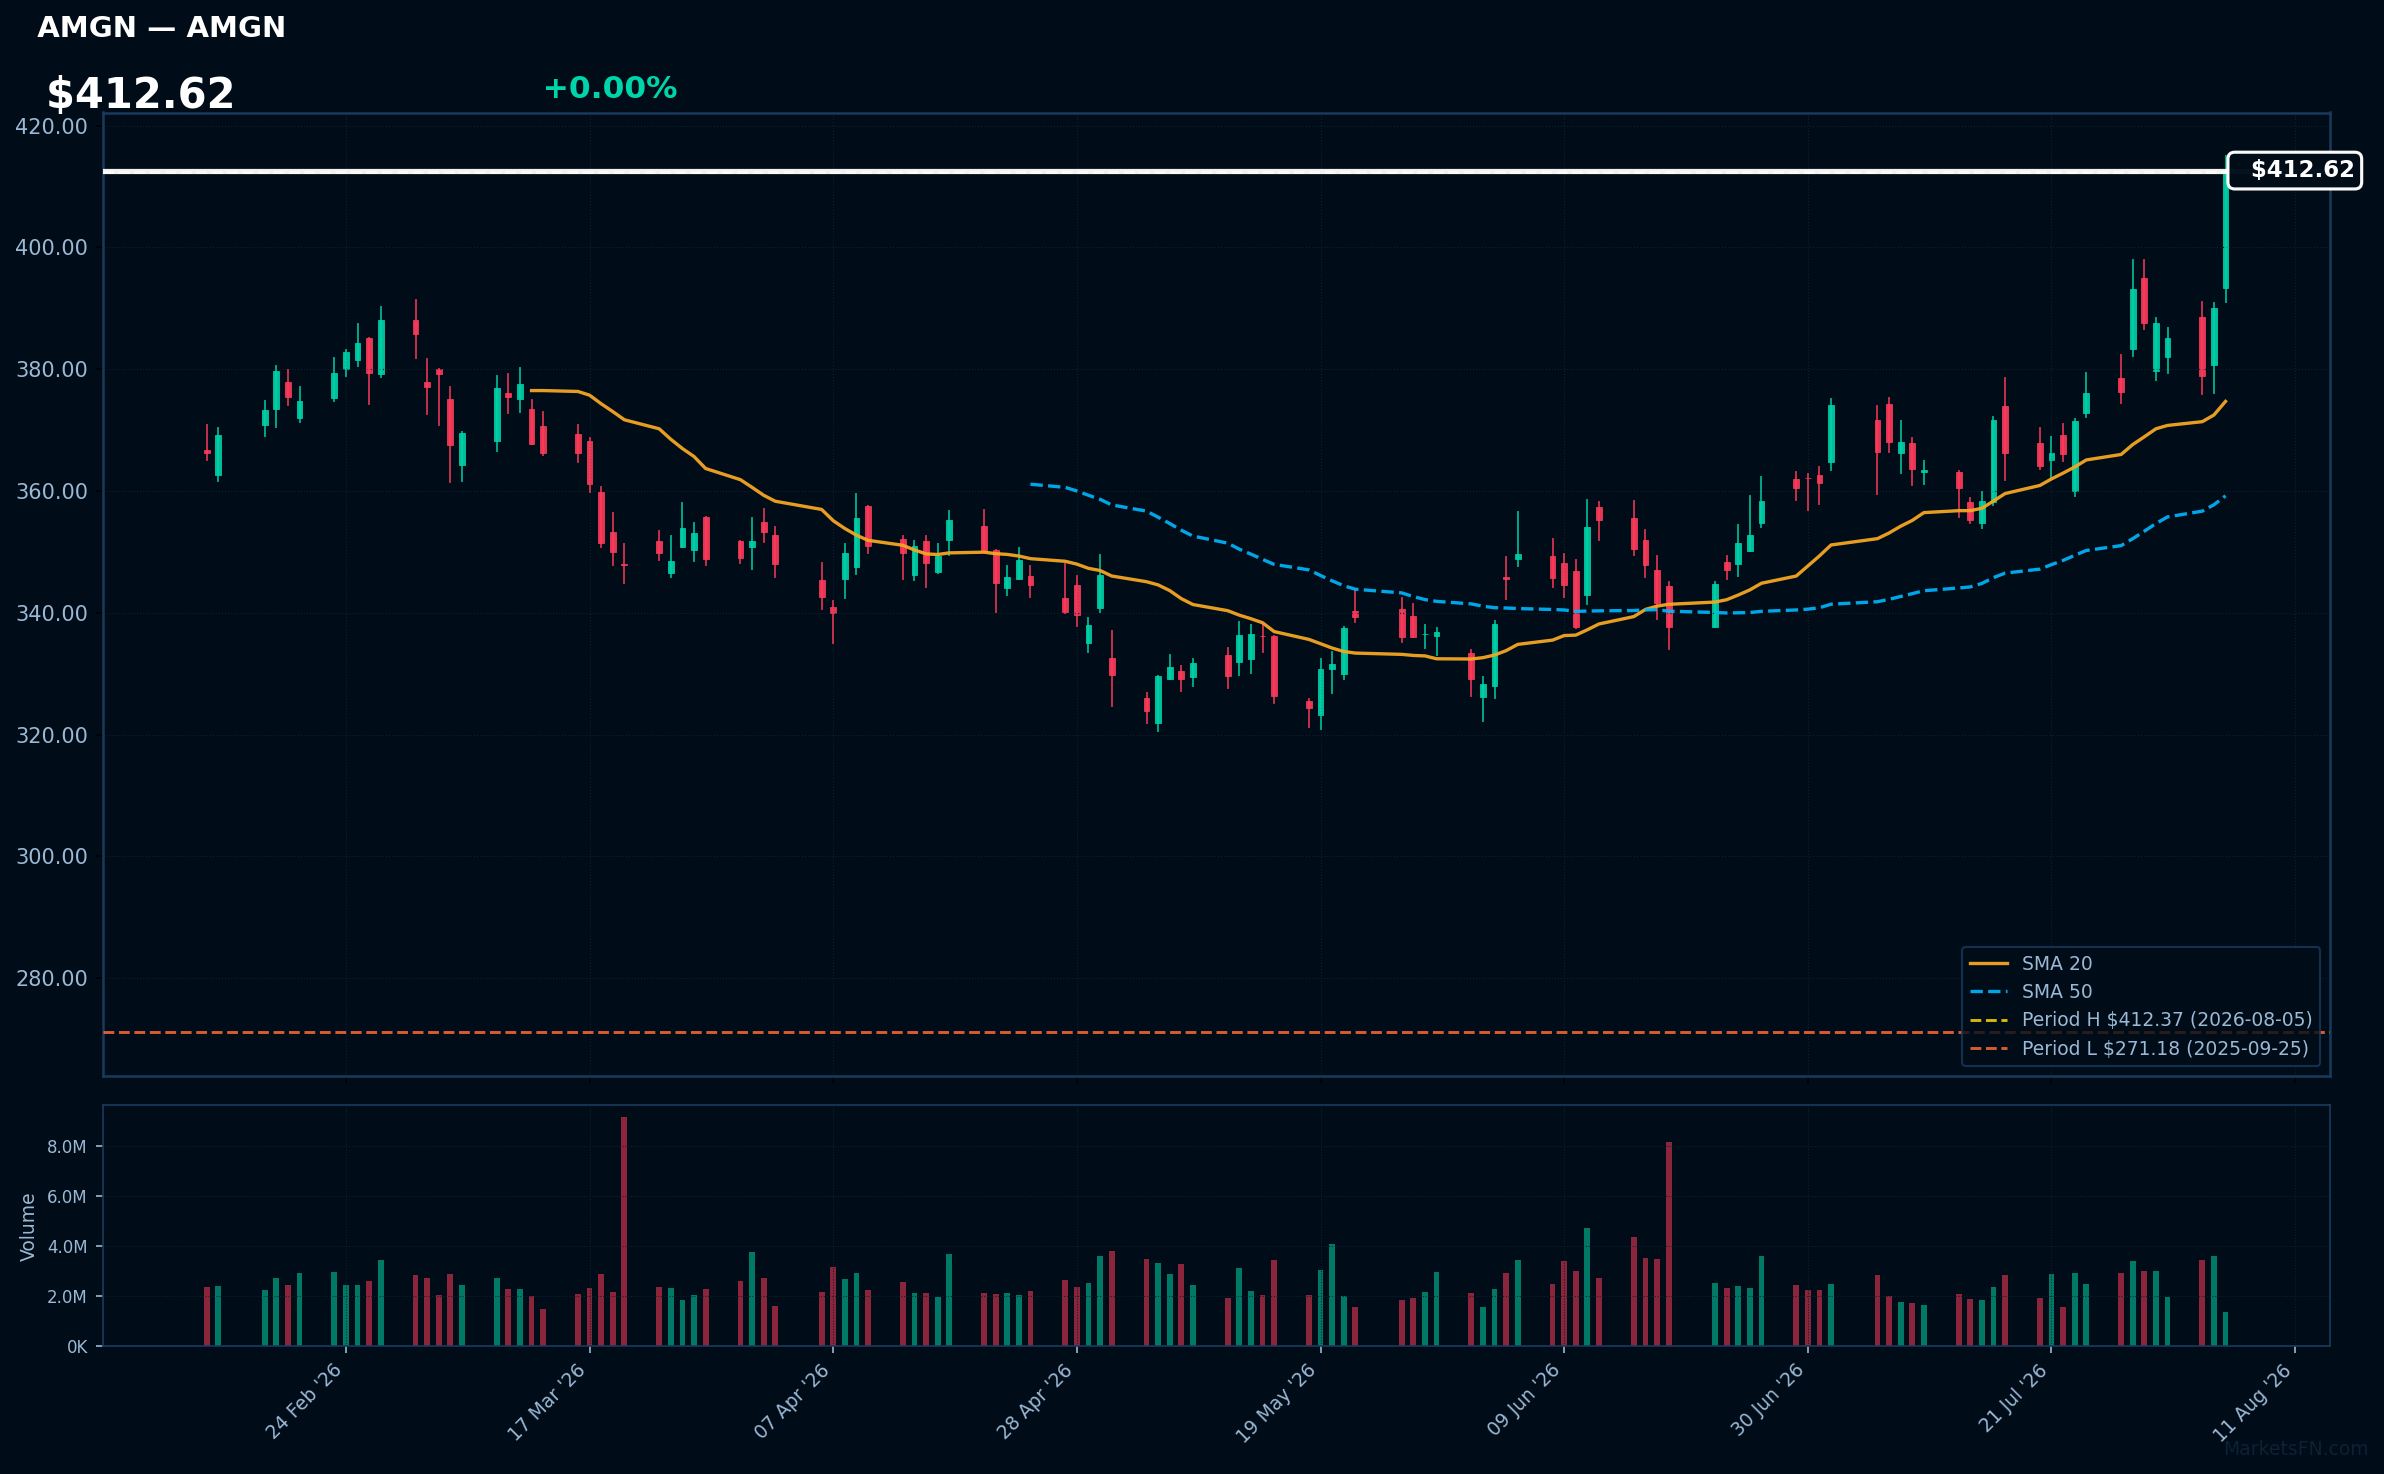Viewport: 2384px width, 1474px height.
Task: Click Period L $271.18 legend entry
Action: [x=2138, y=1048]
